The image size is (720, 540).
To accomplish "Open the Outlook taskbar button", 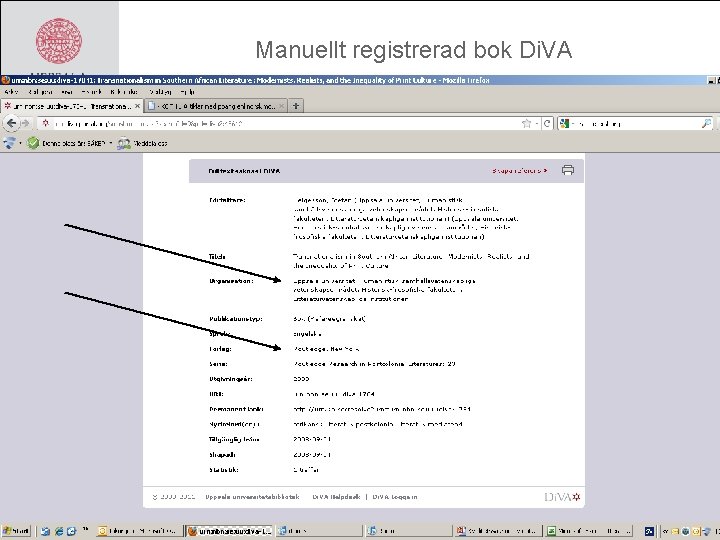I will pos(139,531).
